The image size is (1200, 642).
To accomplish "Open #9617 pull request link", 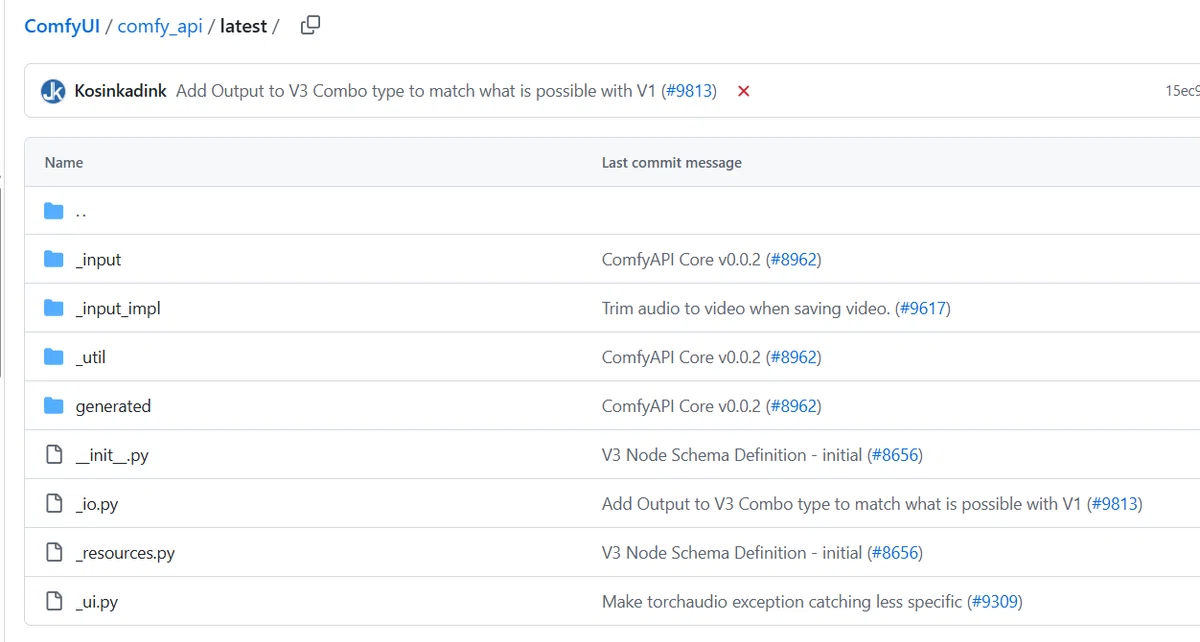I will click(923, 308).
